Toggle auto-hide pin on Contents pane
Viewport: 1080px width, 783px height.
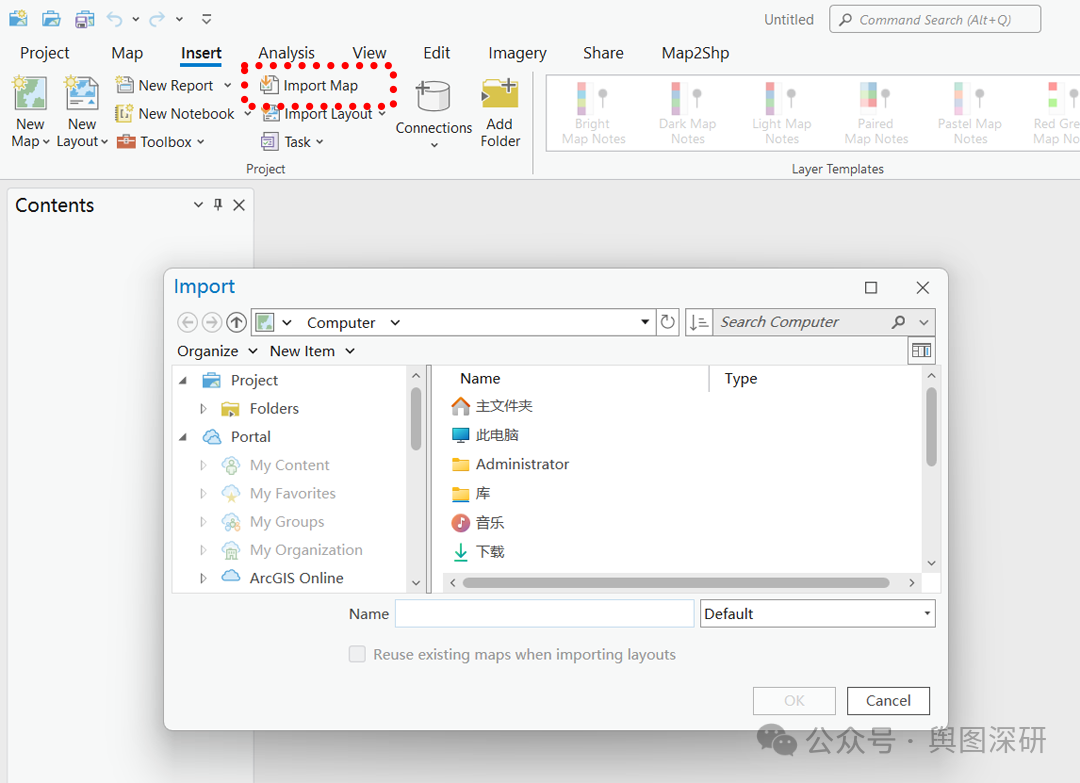click(218, 205)
